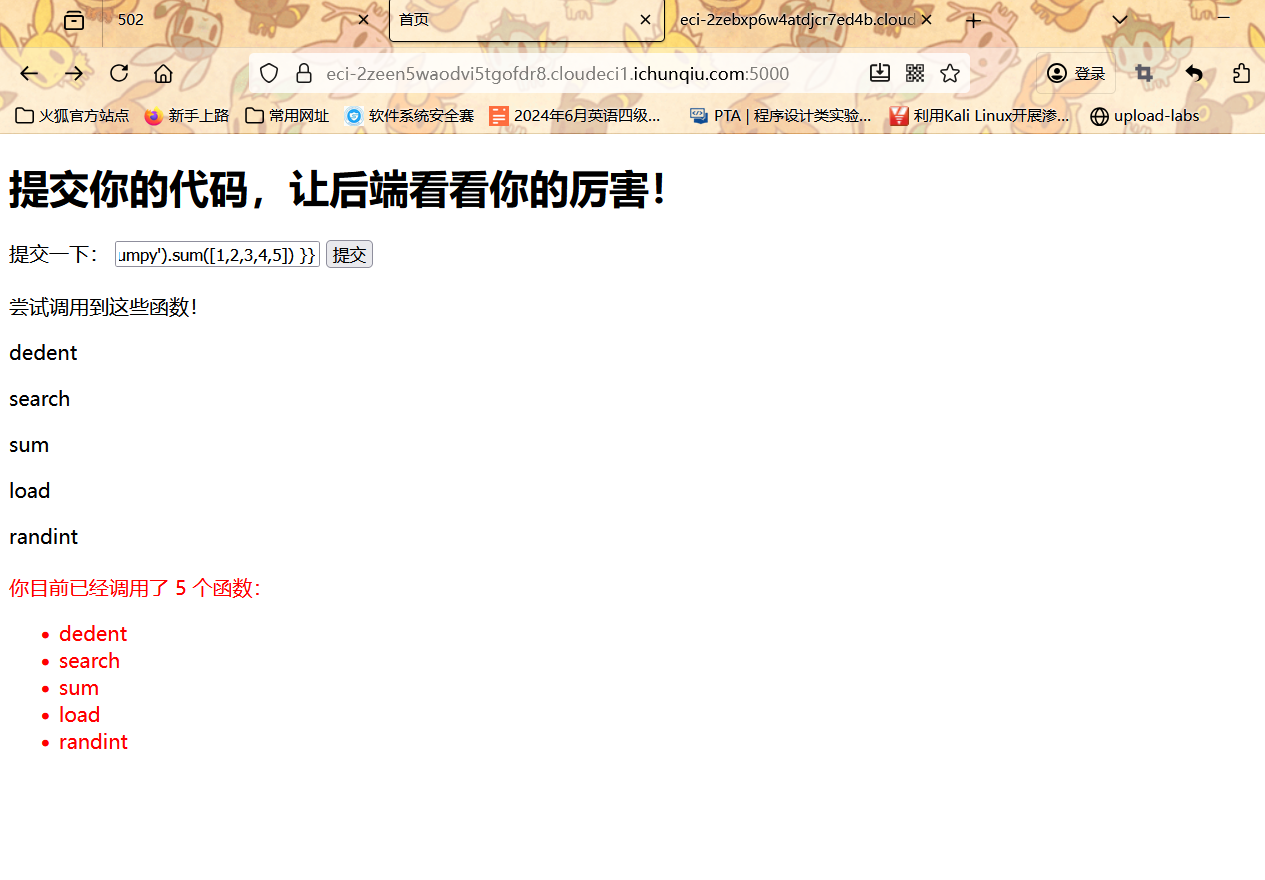Open the list all tabs dropdown
1265x880 pixels.
[1120, 20]
